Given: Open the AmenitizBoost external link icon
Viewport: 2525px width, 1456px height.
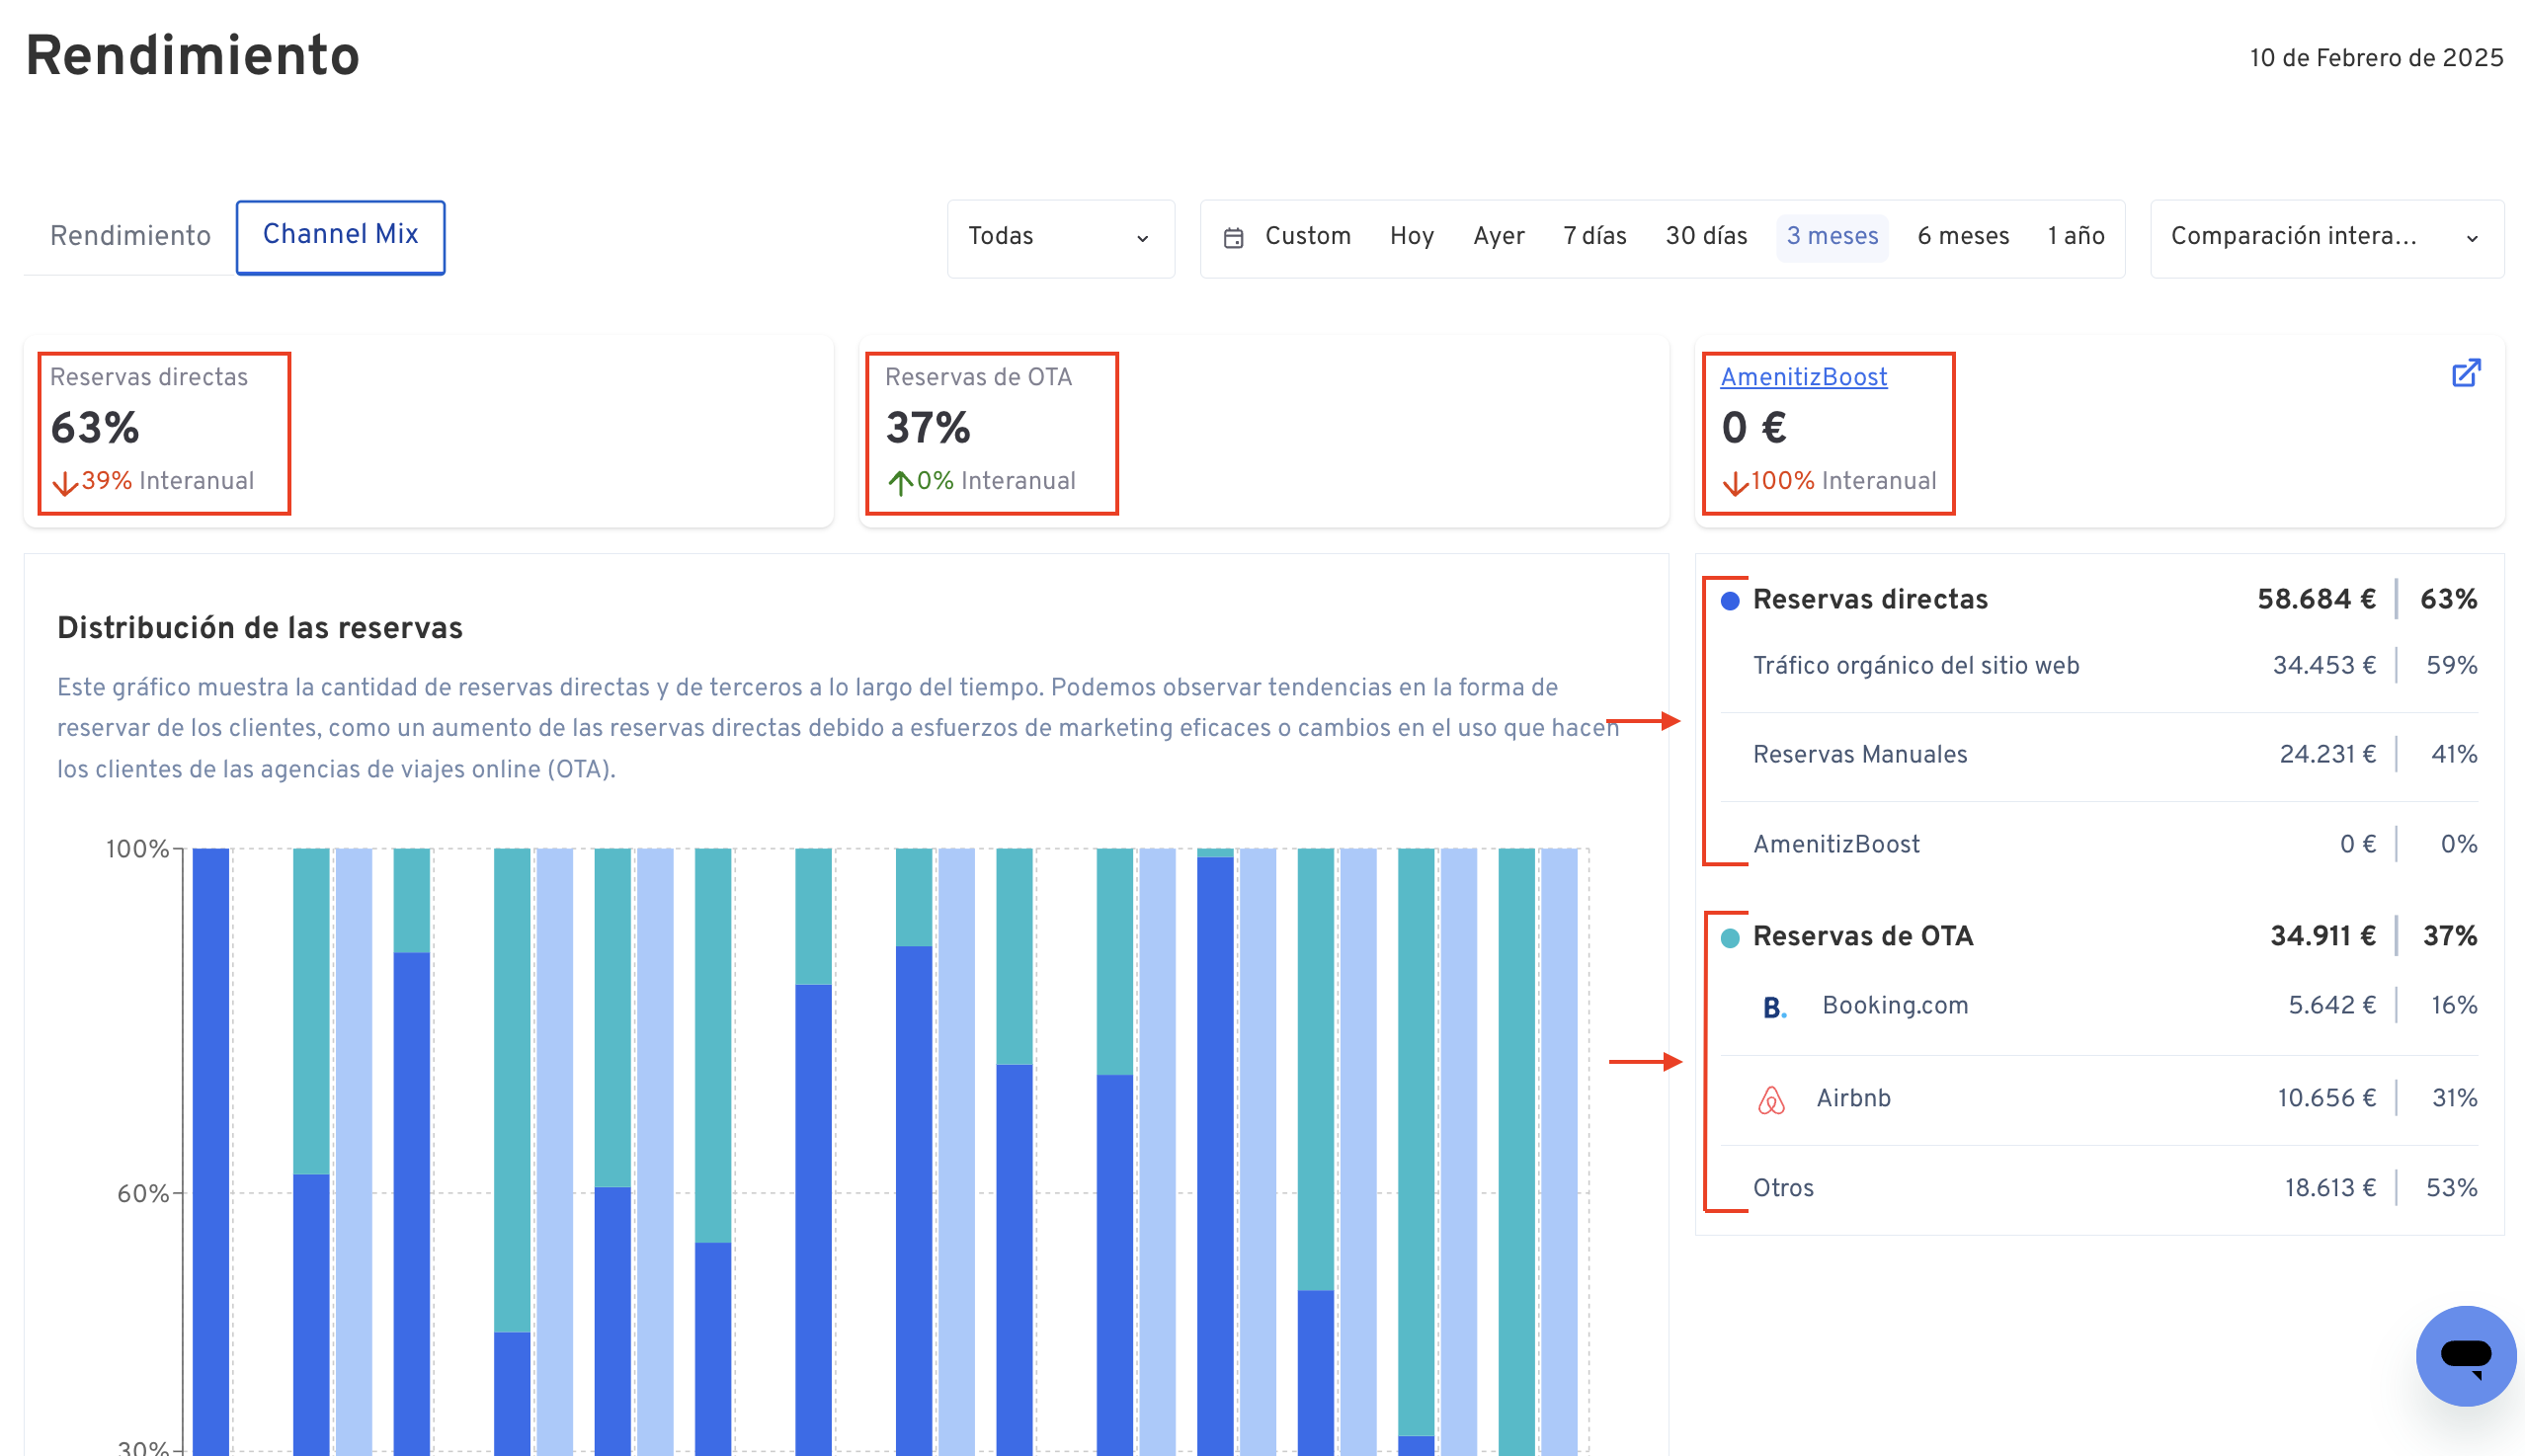Looking at the screenshot, I should click(x=2466, y=373).
